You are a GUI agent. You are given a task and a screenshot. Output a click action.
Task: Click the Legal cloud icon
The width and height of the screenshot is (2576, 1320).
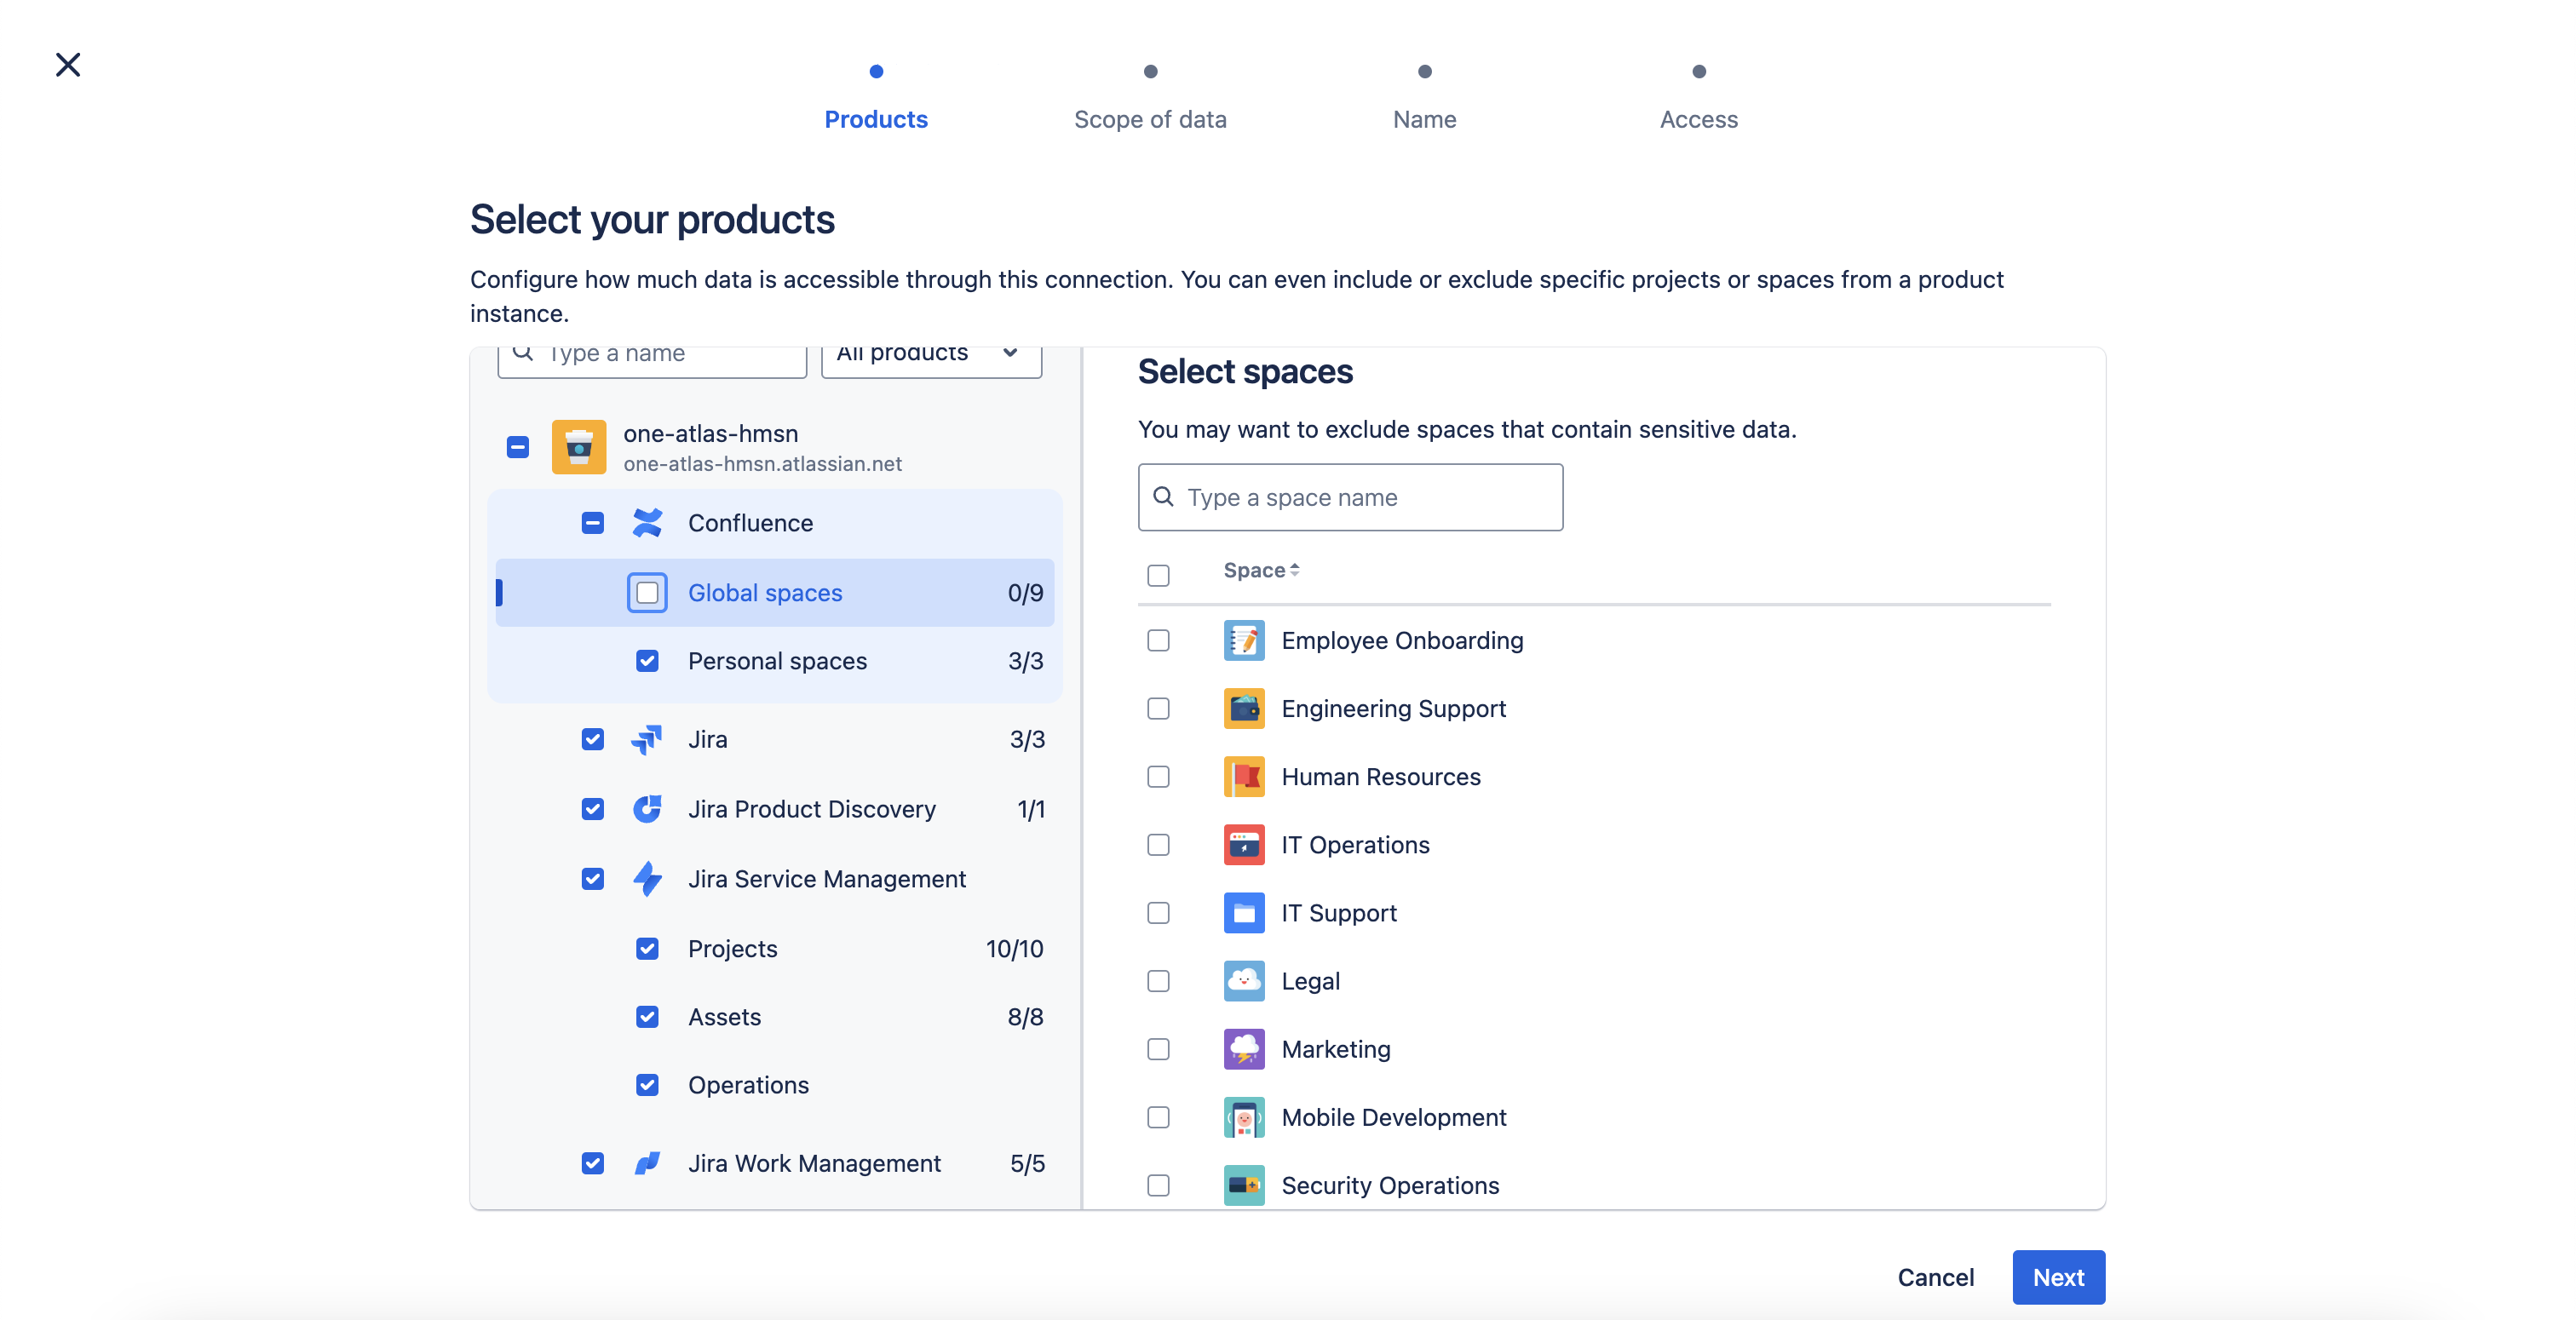(1244, 981)
